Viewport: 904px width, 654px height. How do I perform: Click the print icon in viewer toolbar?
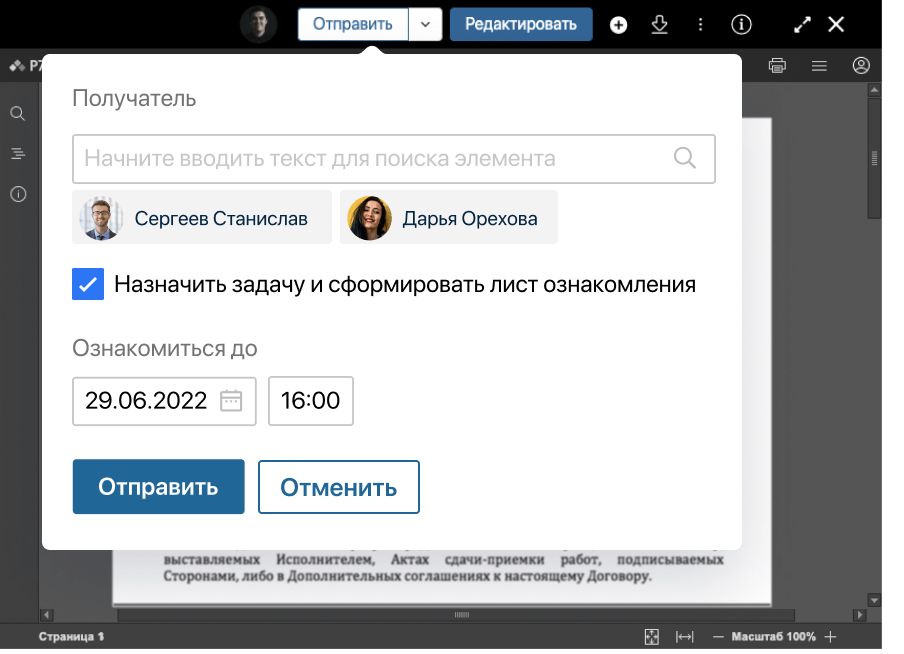(777, 66)
